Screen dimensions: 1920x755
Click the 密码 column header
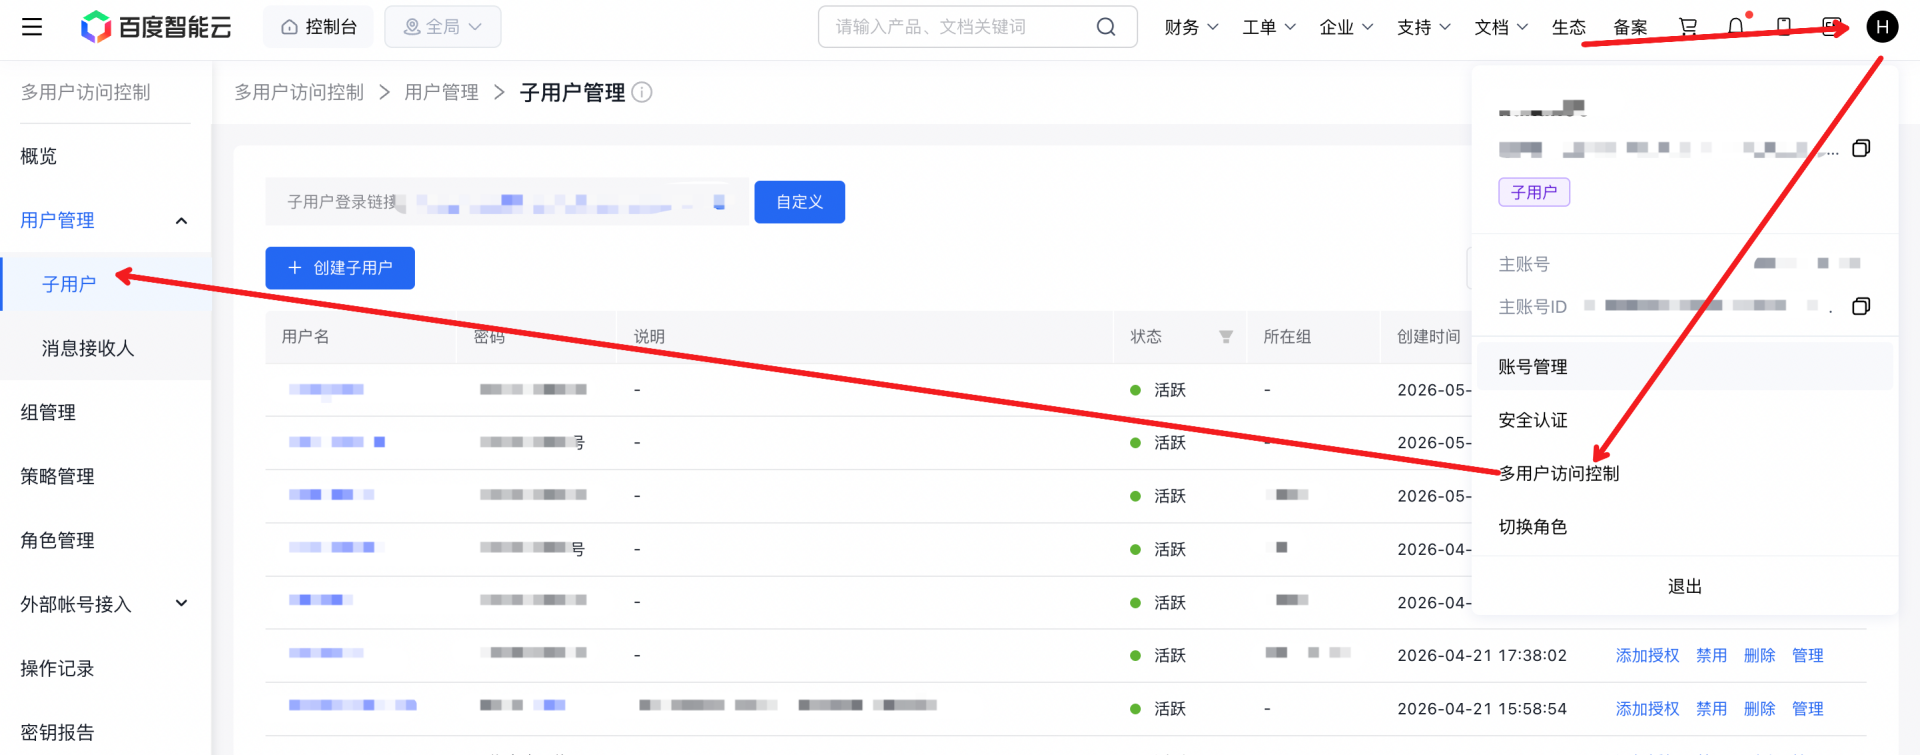click(489, 337)
